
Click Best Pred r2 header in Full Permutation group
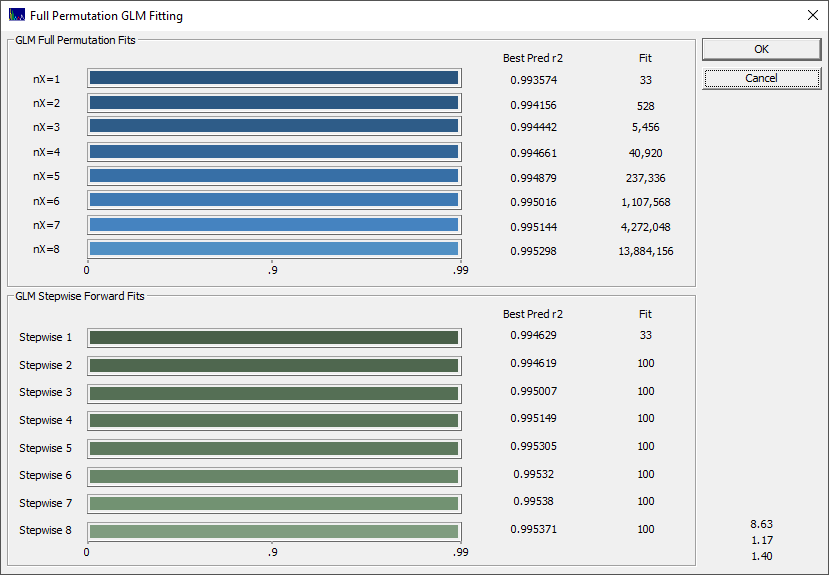[x=533, y=58]
